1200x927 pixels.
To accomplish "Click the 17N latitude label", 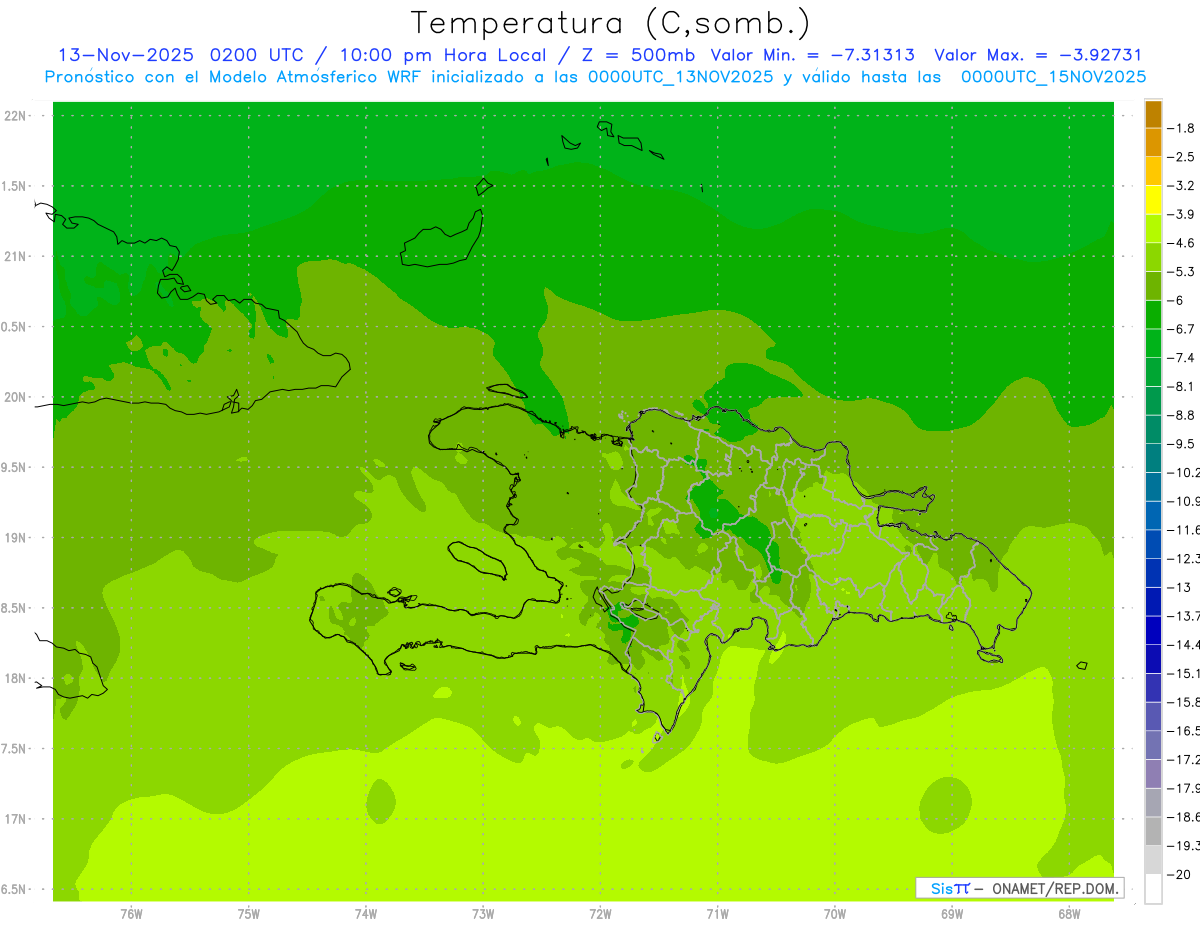I will tap(17, 819).
